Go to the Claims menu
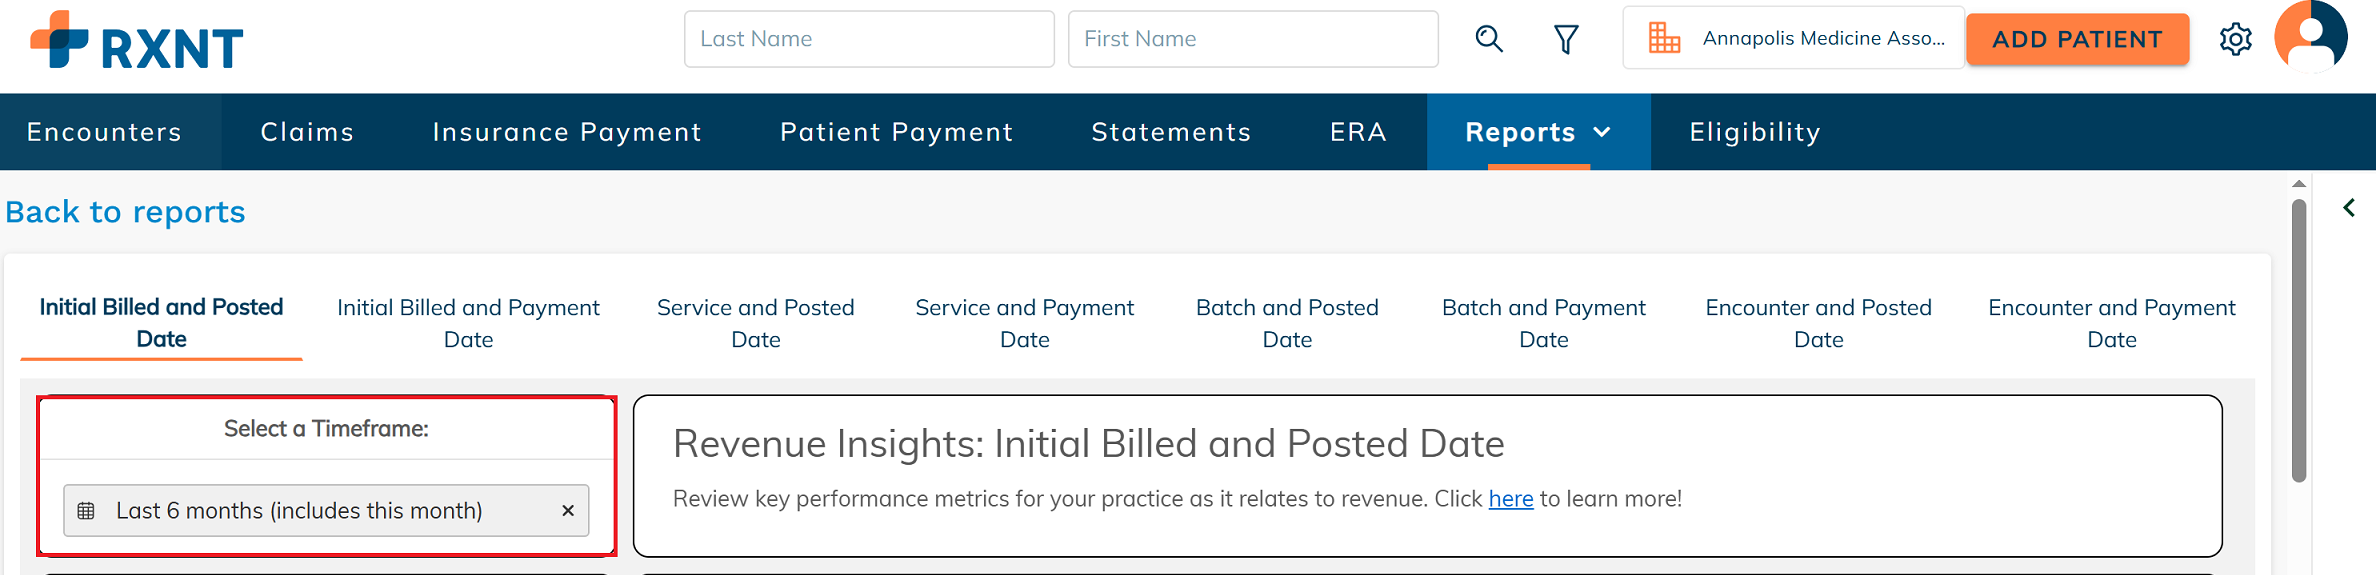 click(308, 132)
